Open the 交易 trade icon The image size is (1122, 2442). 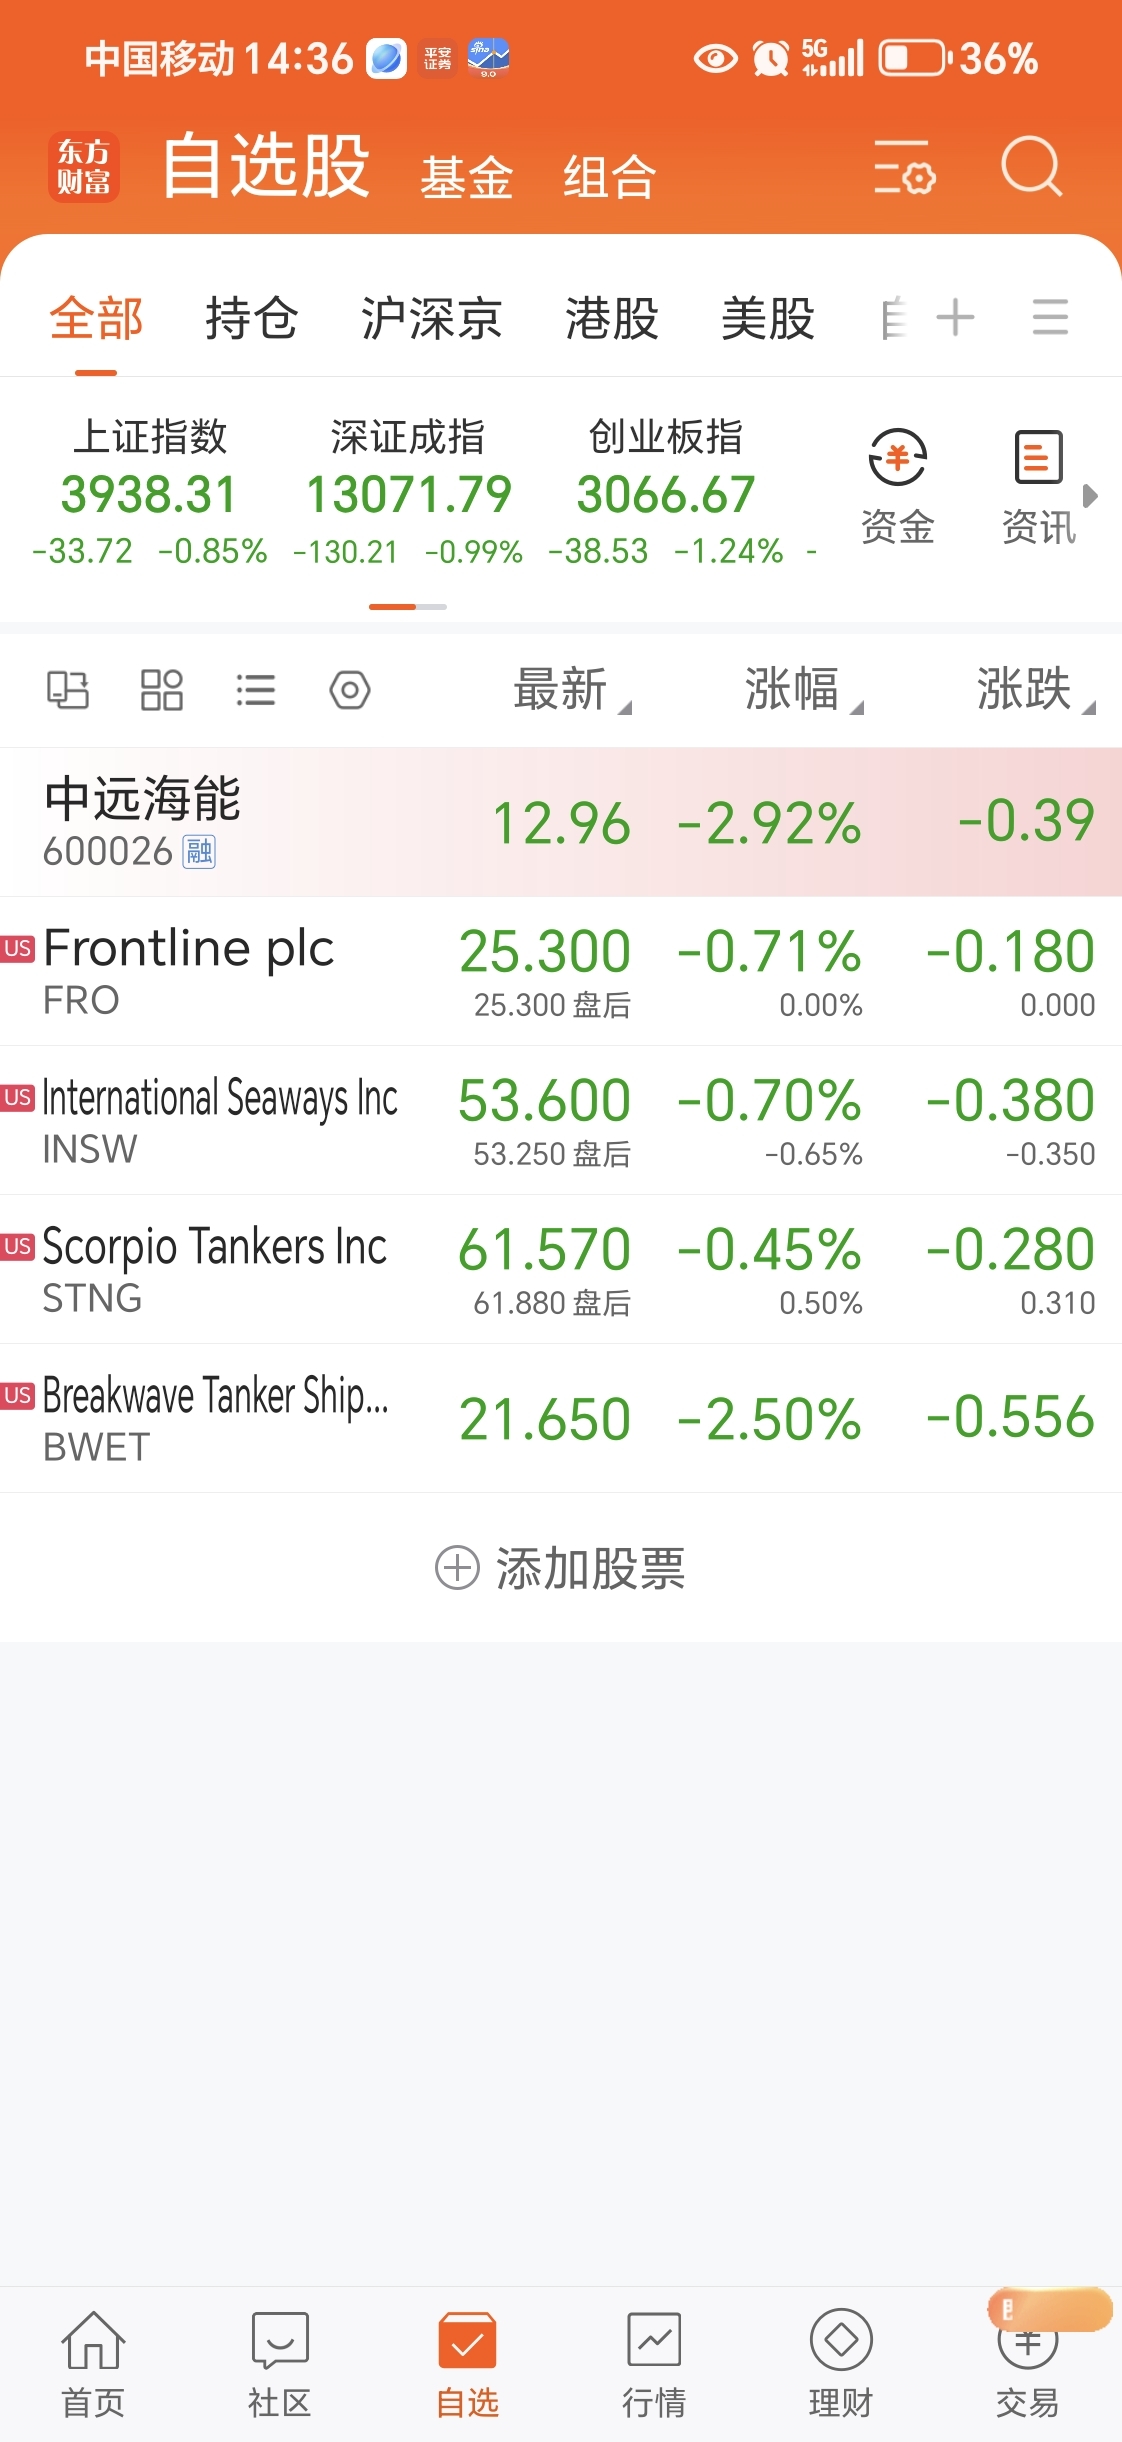tap(1027, 2365)
